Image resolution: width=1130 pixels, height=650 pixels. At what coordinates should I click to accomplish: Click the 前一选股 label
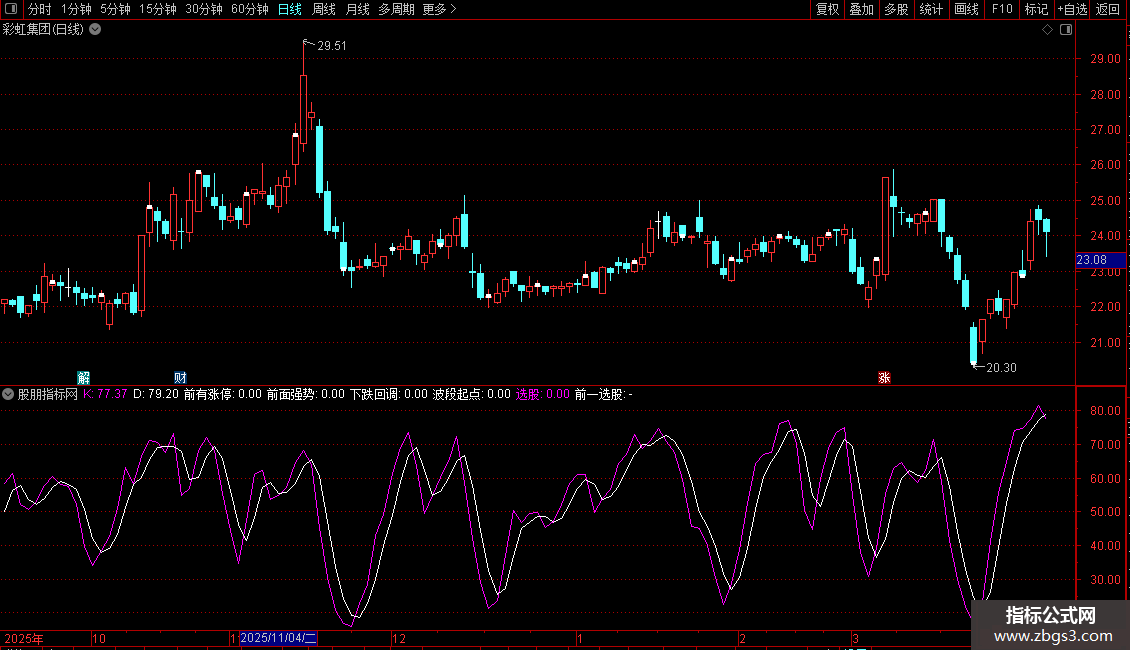coord(604,394)
